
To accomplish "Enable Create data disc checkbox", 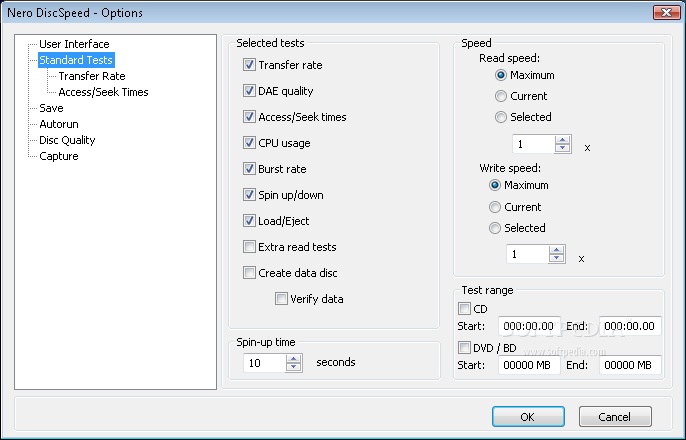I will click(249, 273).
